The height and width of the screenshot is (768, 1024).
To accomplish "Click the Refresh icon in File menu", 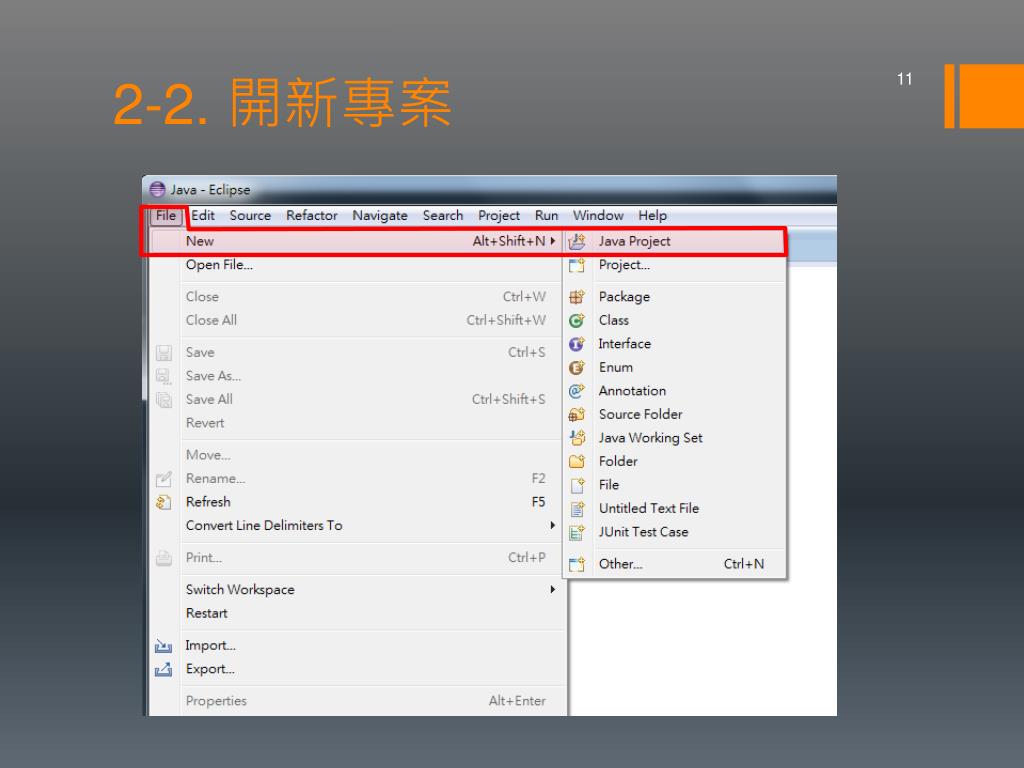I will point(163,502).
